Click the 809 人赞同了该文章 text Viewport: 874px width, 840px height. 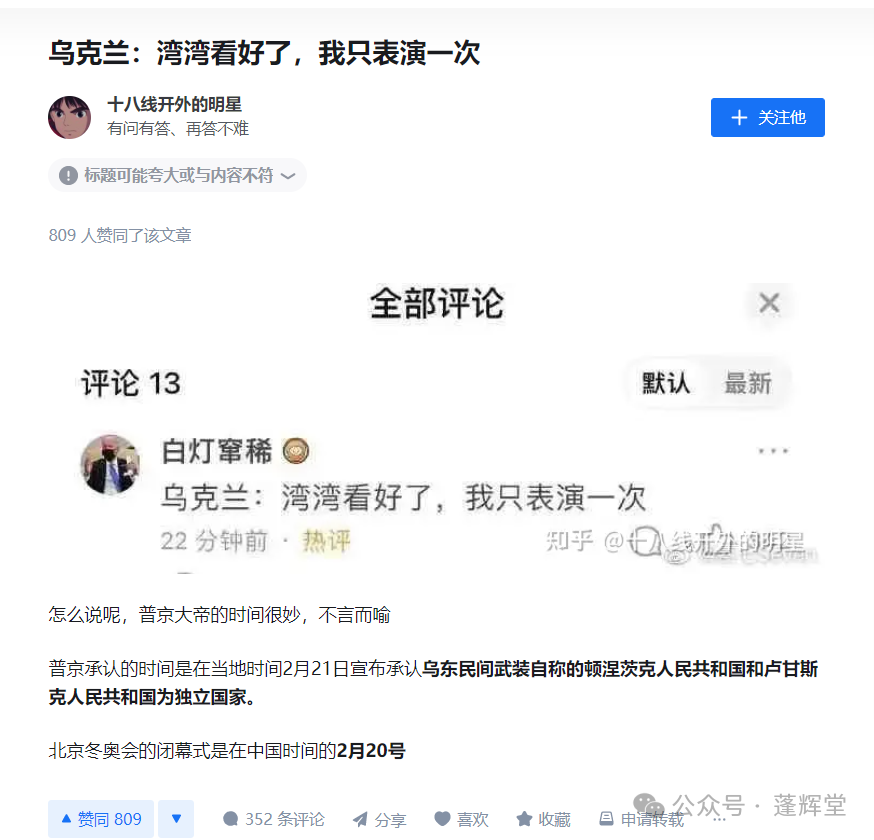click(120, 235)
